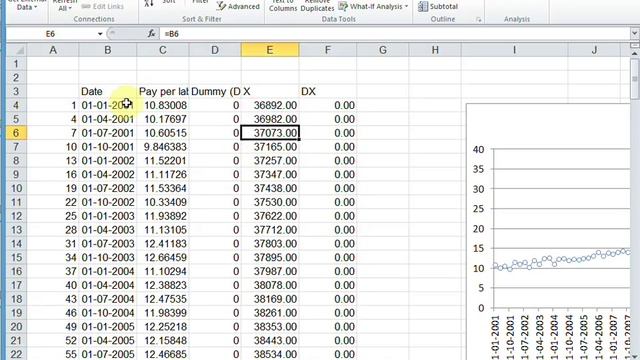Select row 3 header
The width and height of the screenshot is (640, 360).
point(16,91)
